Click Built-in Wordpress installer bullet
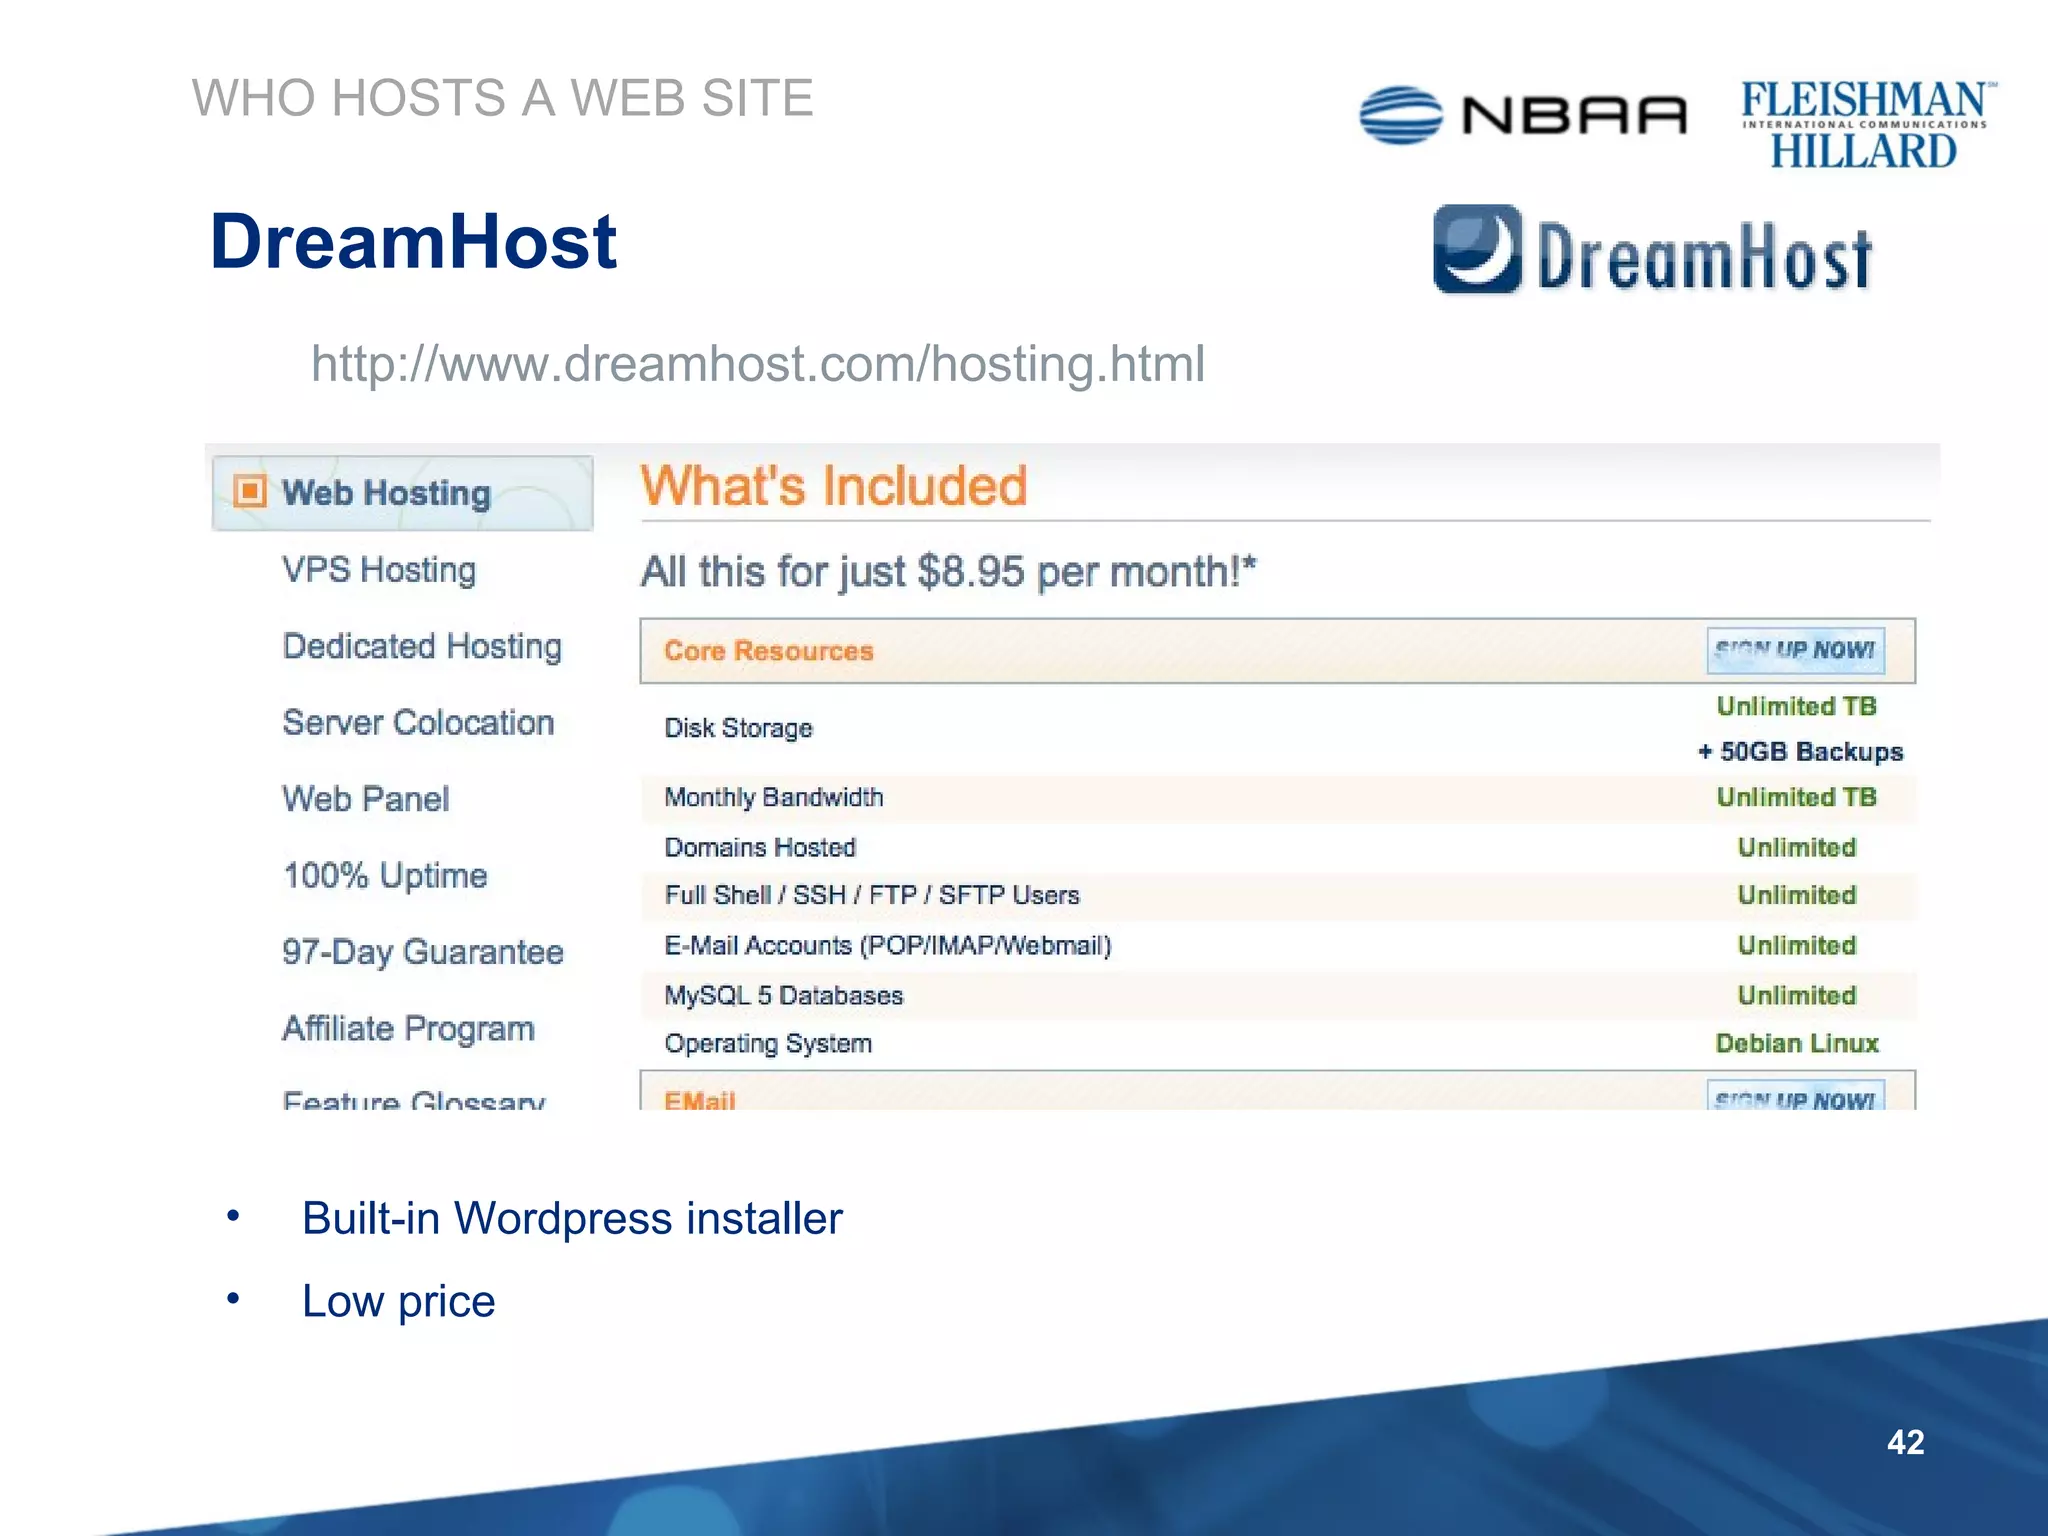Screen dimensions: 2048x1536 coord(572,1218)
